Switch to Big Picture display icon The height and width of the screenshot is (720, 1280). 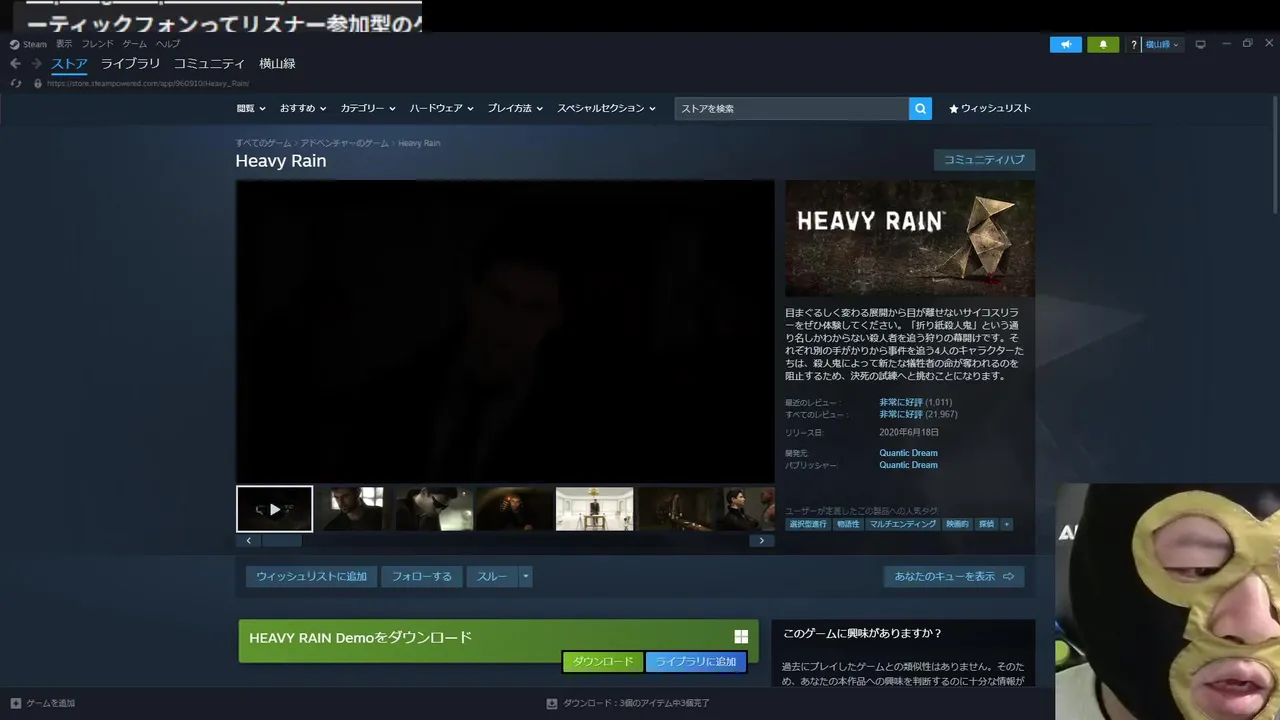coord(1201,44)
